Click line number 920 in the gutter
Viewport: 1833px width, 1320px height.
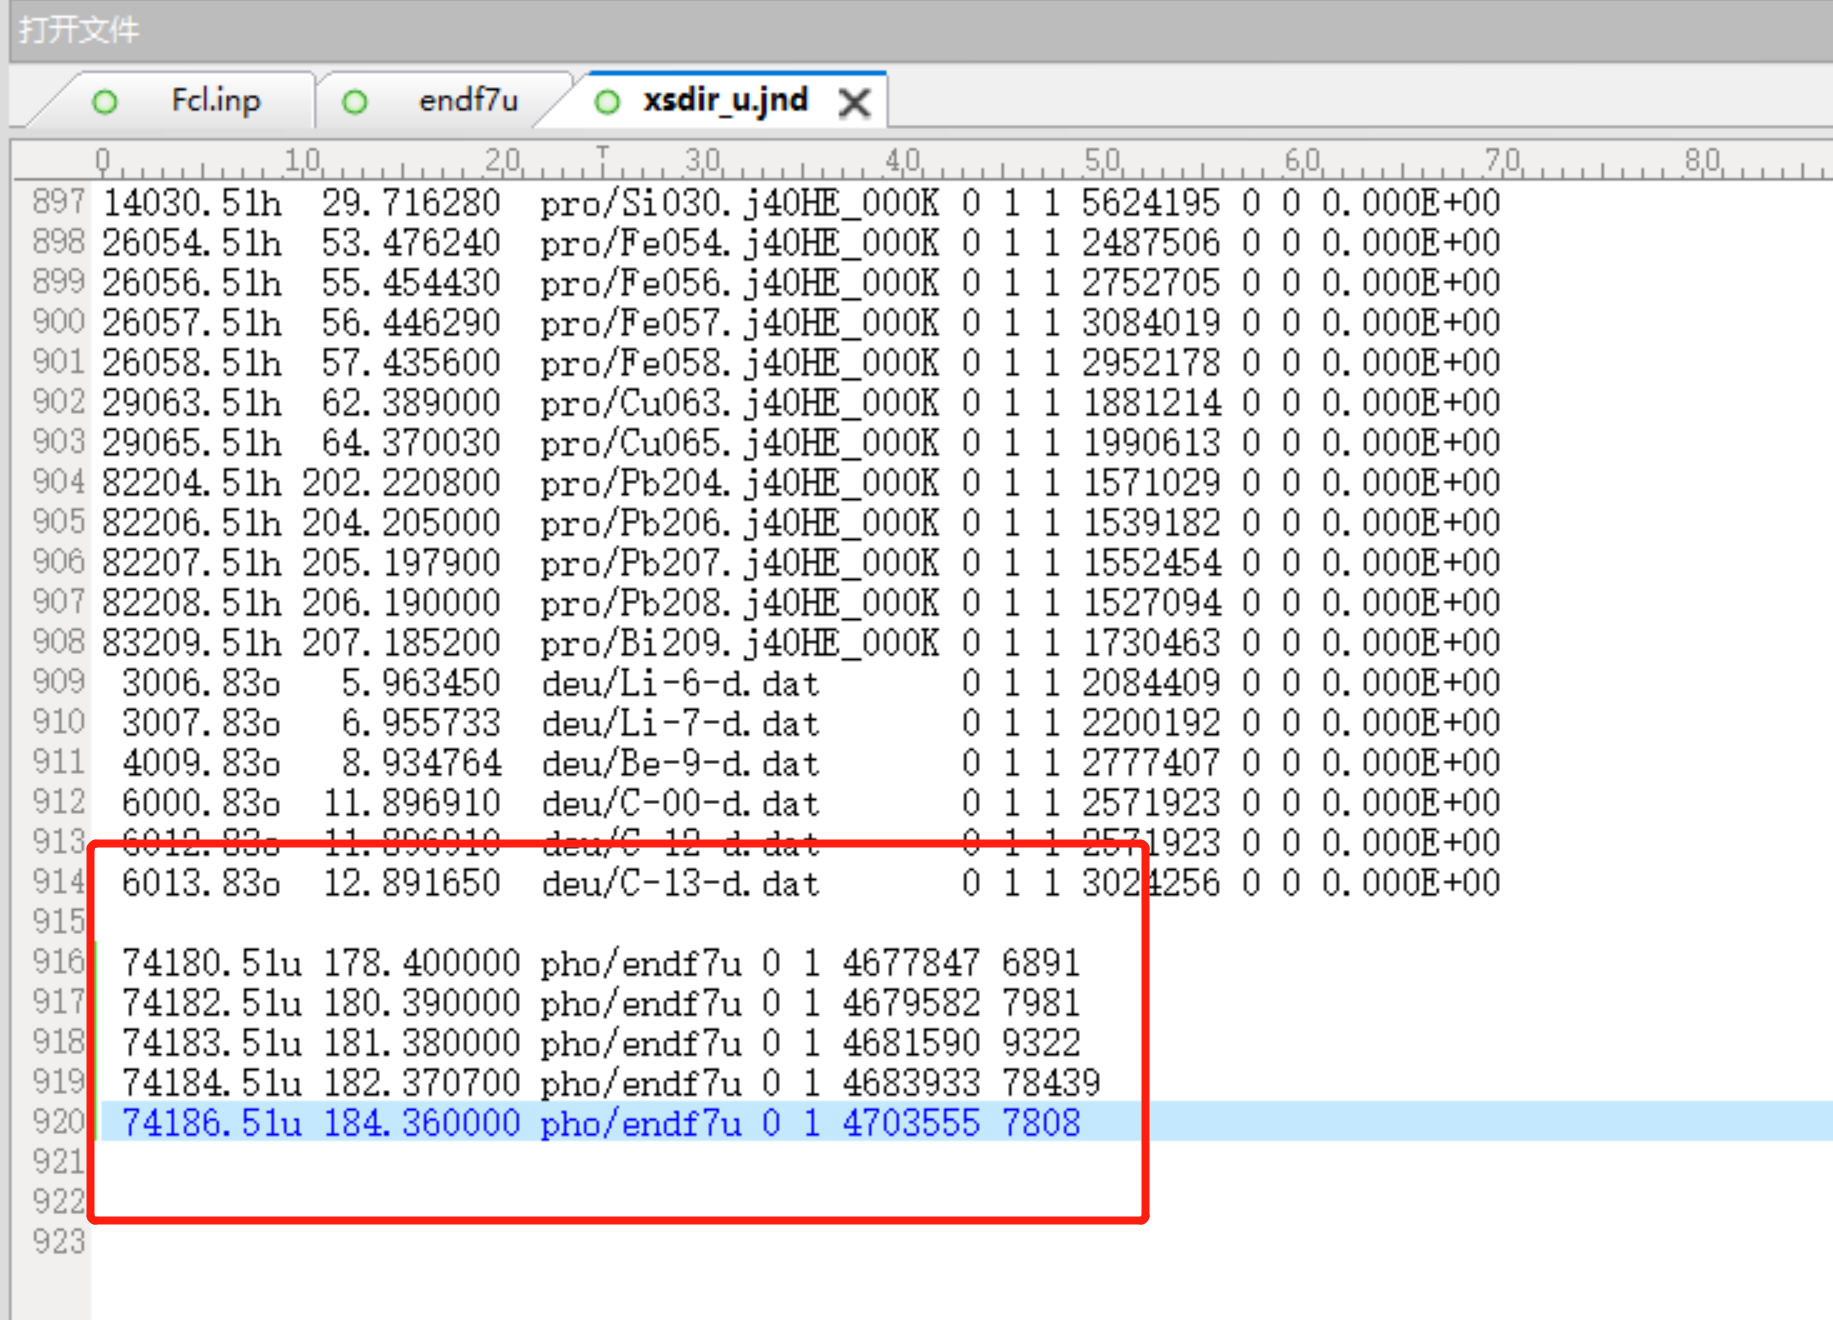point(58,1122)
